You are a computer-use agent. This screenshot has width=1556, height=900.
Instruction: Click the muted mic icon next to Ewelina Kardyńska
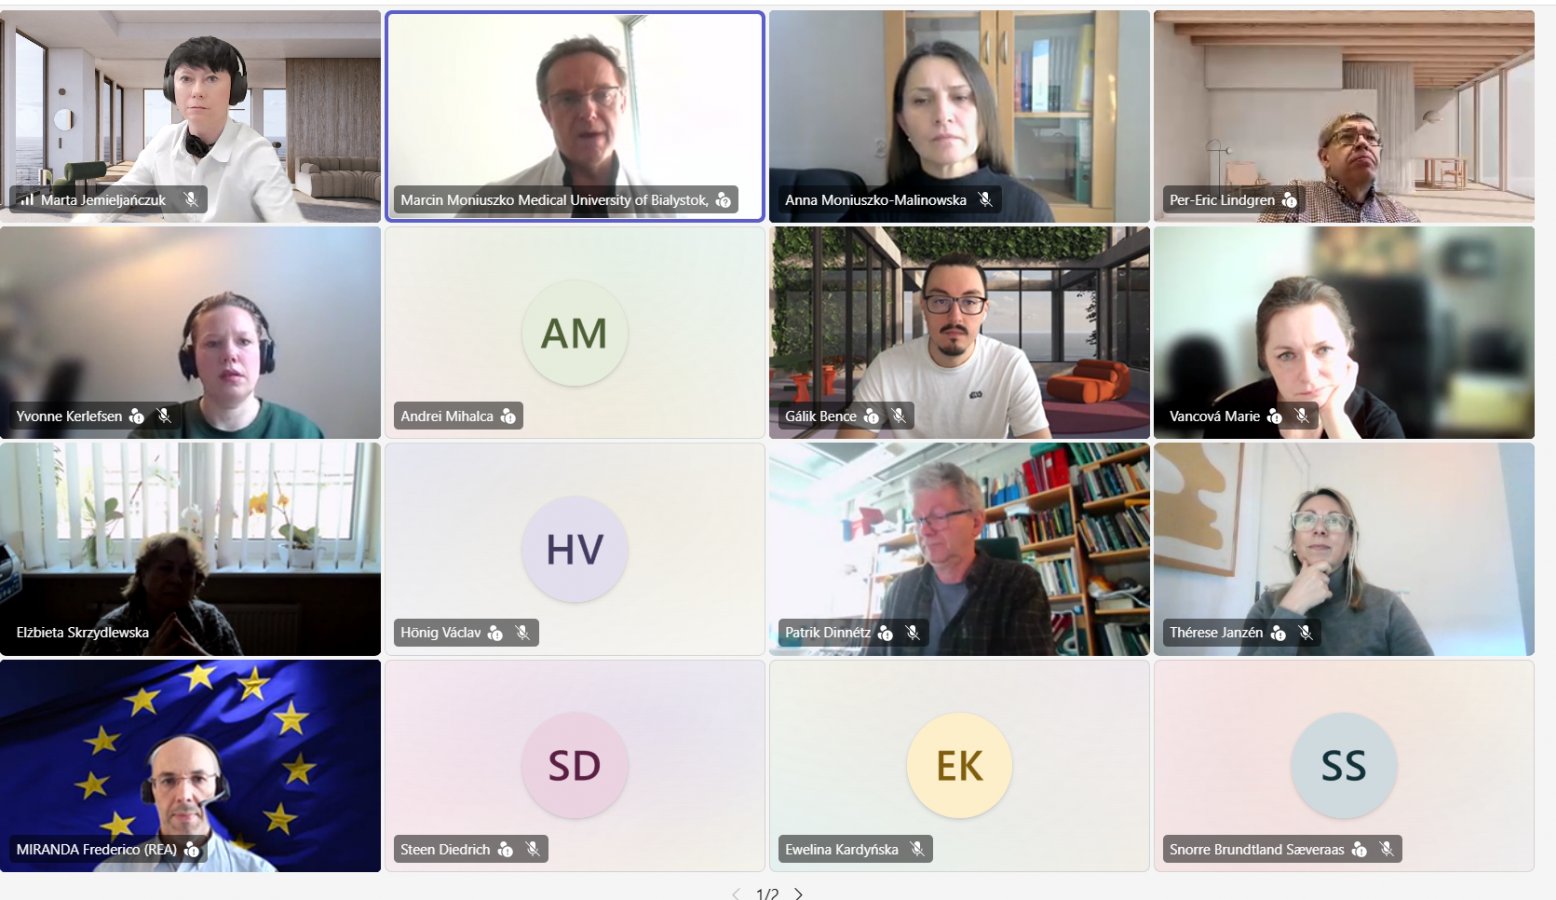pos(917,850)
